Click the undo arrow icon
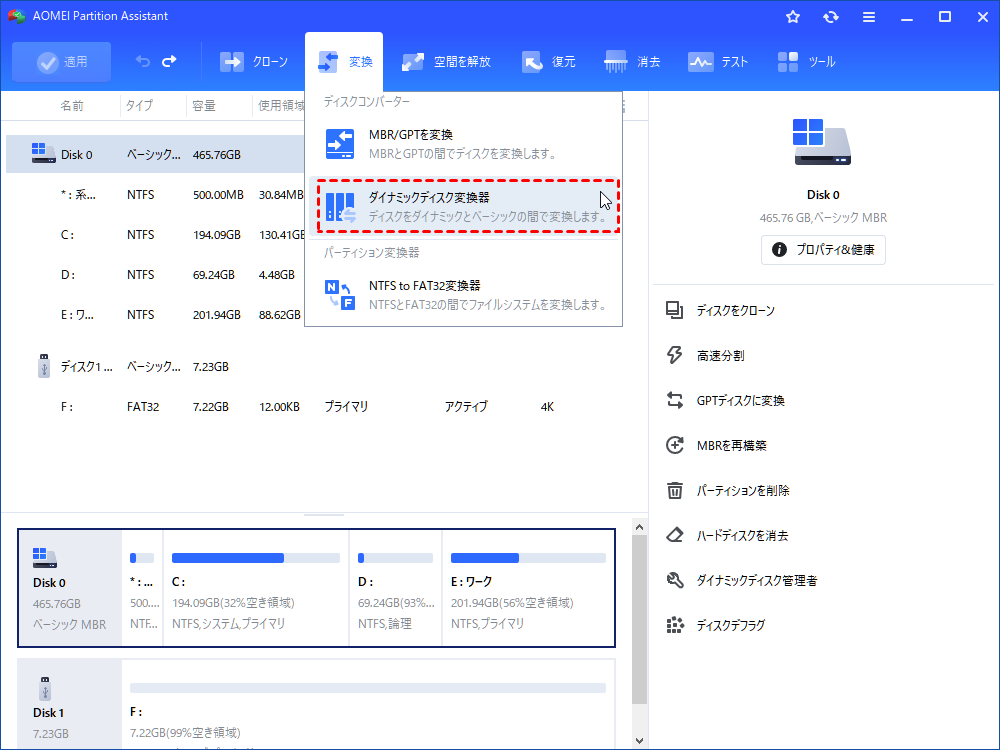The height and width of the screenshot is (750, 1000). [143, 62]
